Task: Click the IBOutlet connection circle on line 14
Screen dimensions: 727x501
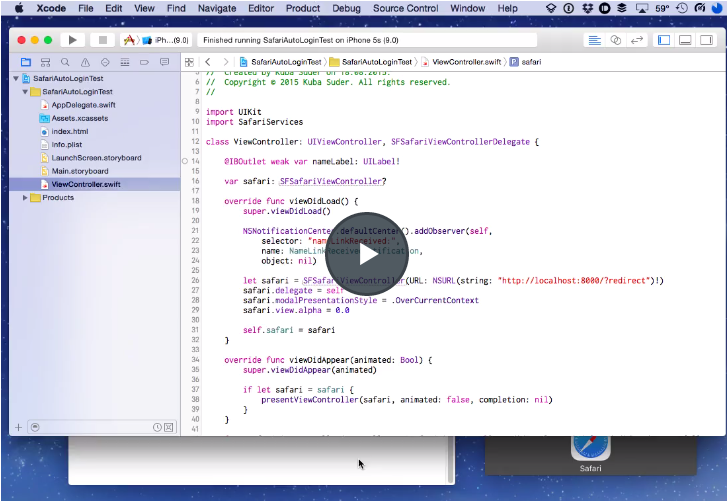Action: (185, 161)
